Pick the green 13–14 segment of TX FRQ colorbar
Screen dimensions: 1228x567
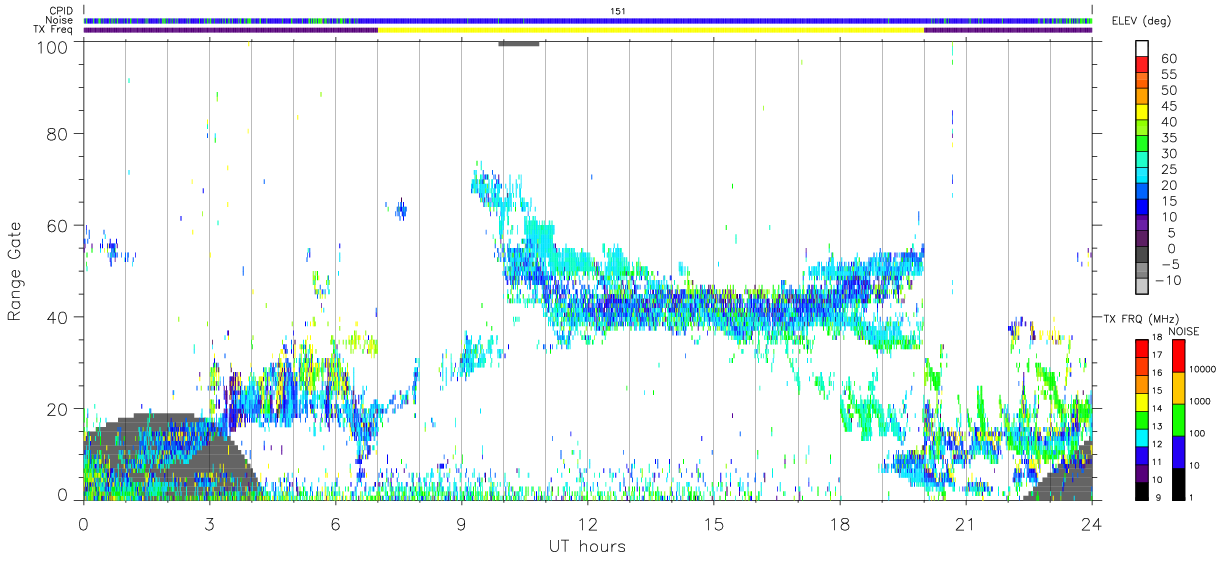pyautogui.click(x=1143, y=420)
